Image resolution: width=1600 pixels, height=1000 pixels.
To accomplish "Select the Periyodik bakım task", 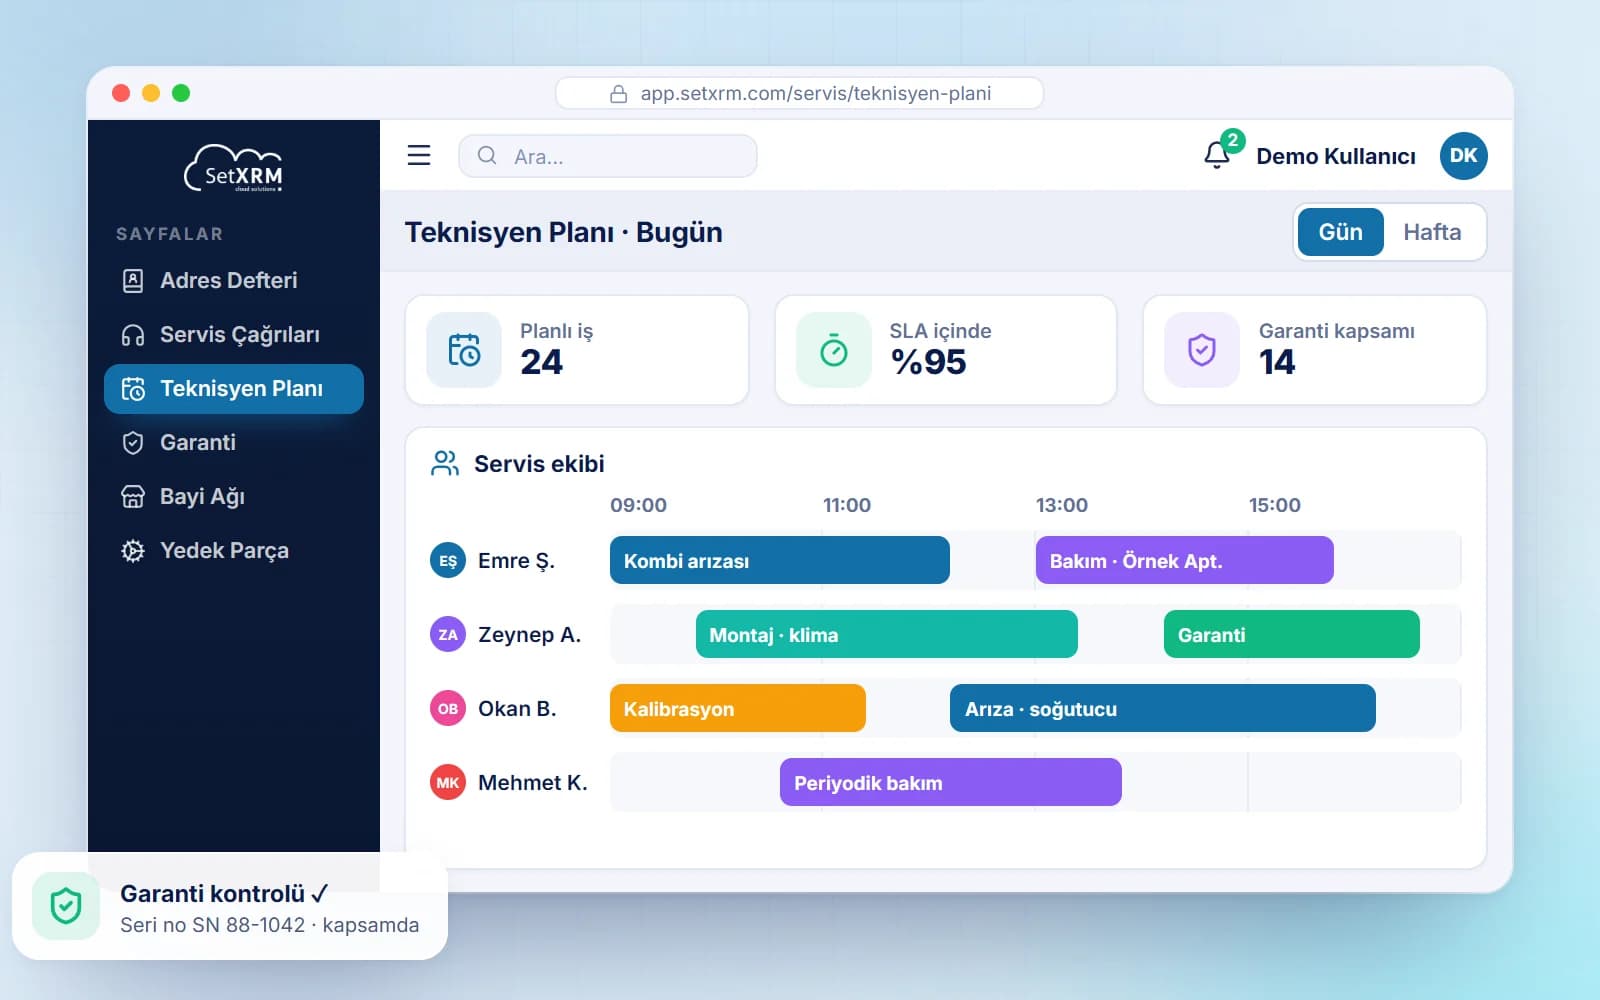I will click(951, 782).
